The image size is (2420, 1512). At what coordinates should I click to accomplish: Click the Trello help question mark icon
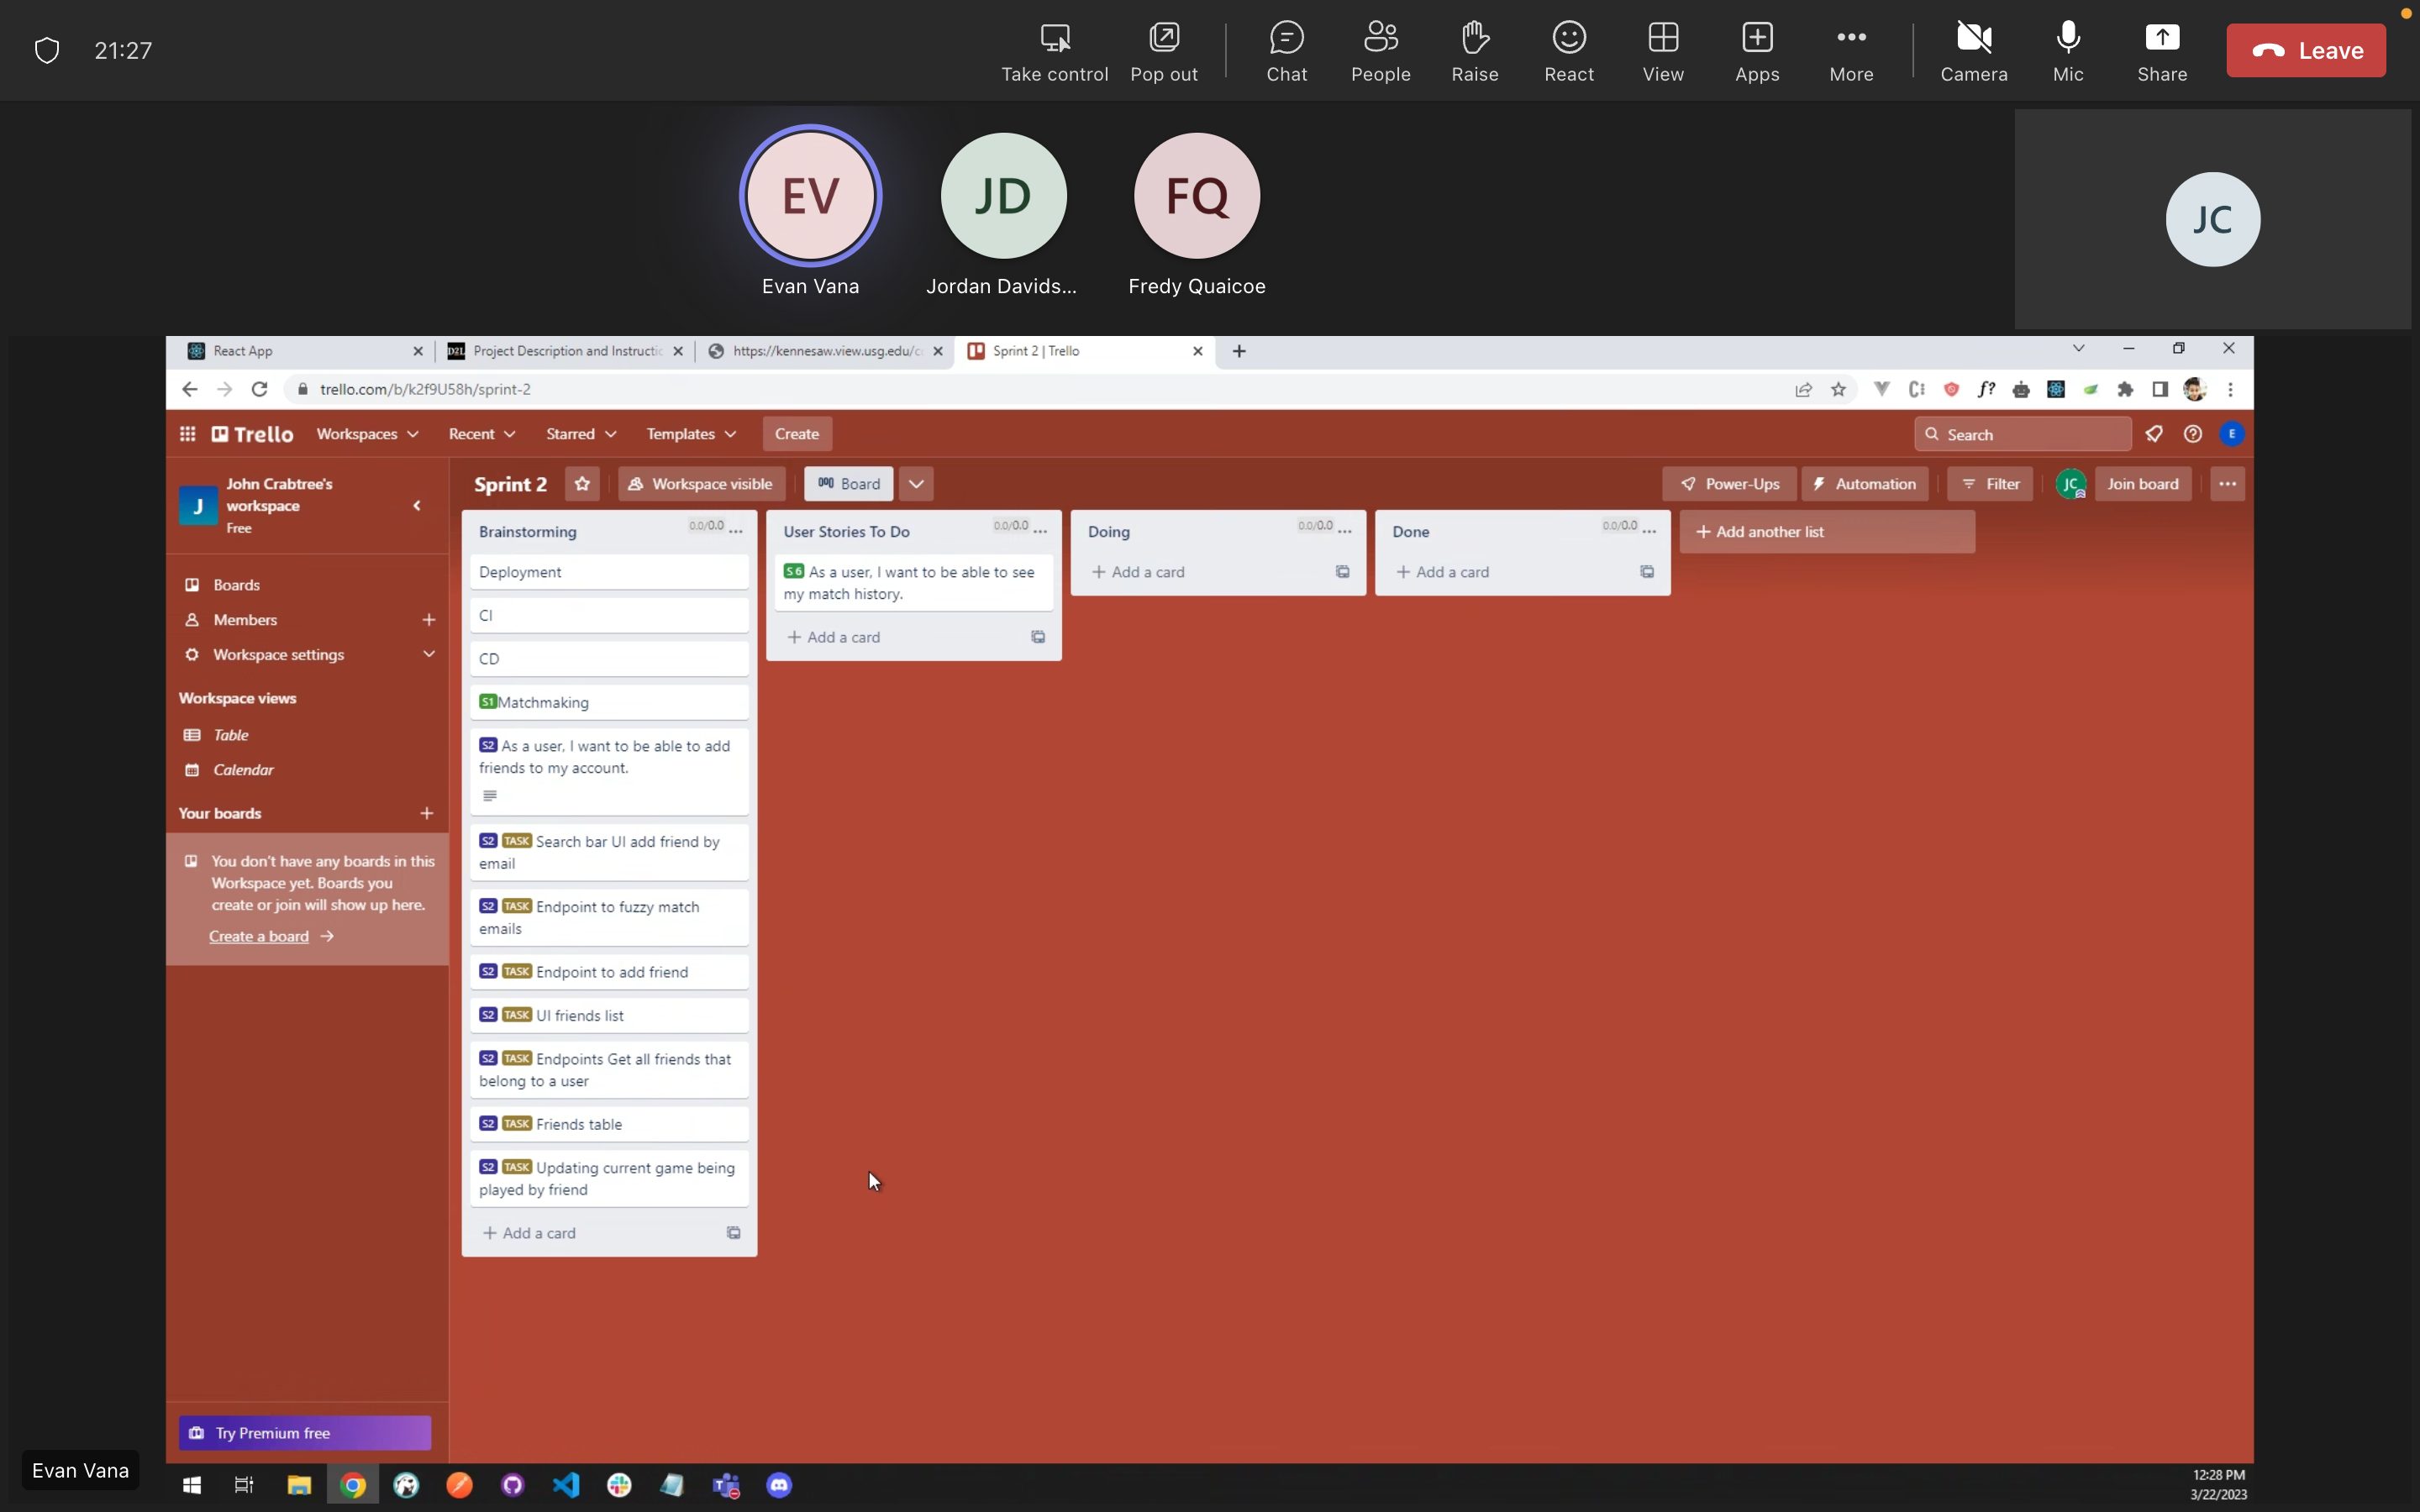(2193, 434)
